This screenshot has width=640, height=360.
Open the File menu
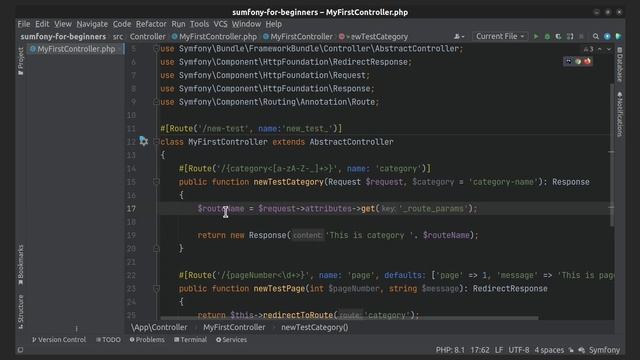point(24,24)
